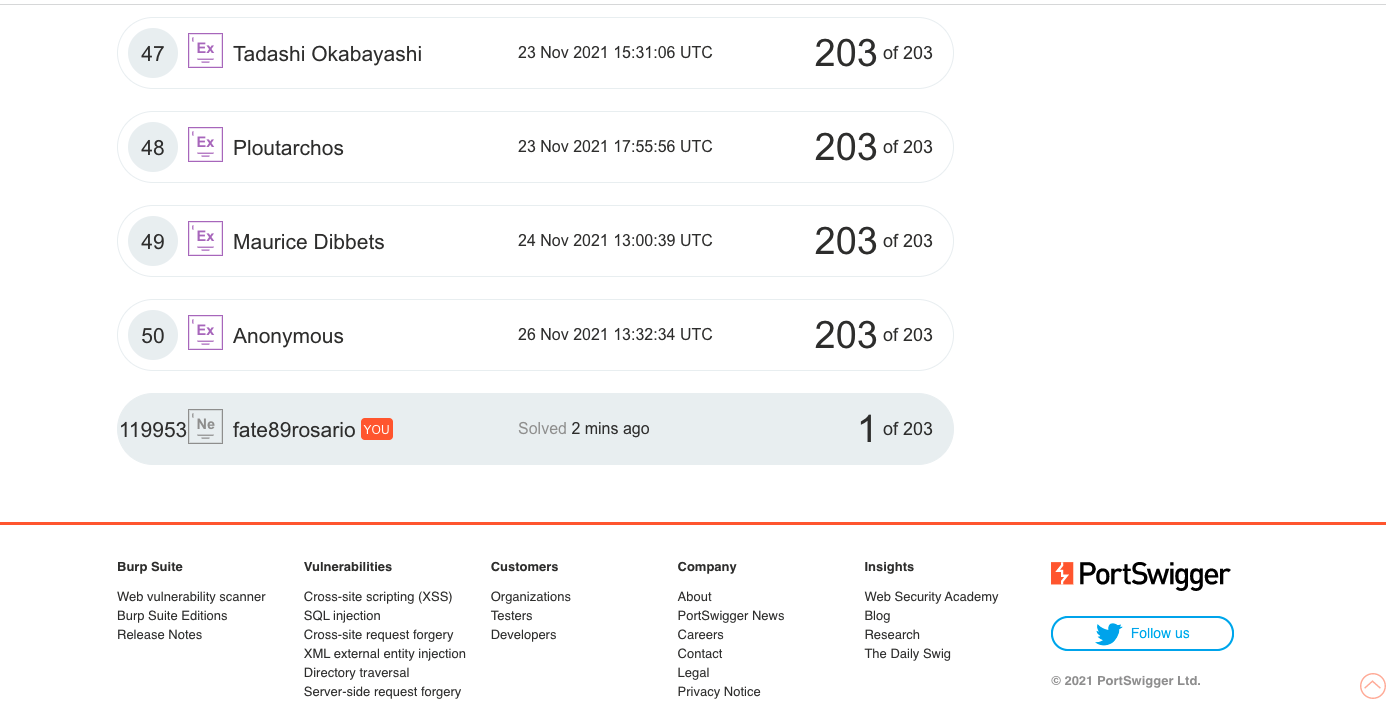This screenshot has width=1386, height=709.
Task: Click the Newbie badge icon beside fate89rosario
Action: [x=205, y=427]
